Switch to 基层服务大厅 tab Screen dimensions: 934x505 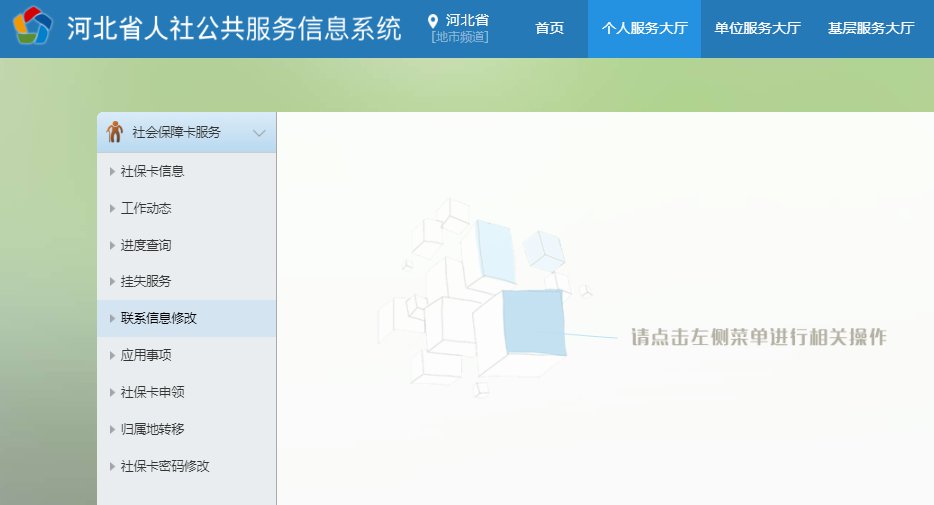870,28
